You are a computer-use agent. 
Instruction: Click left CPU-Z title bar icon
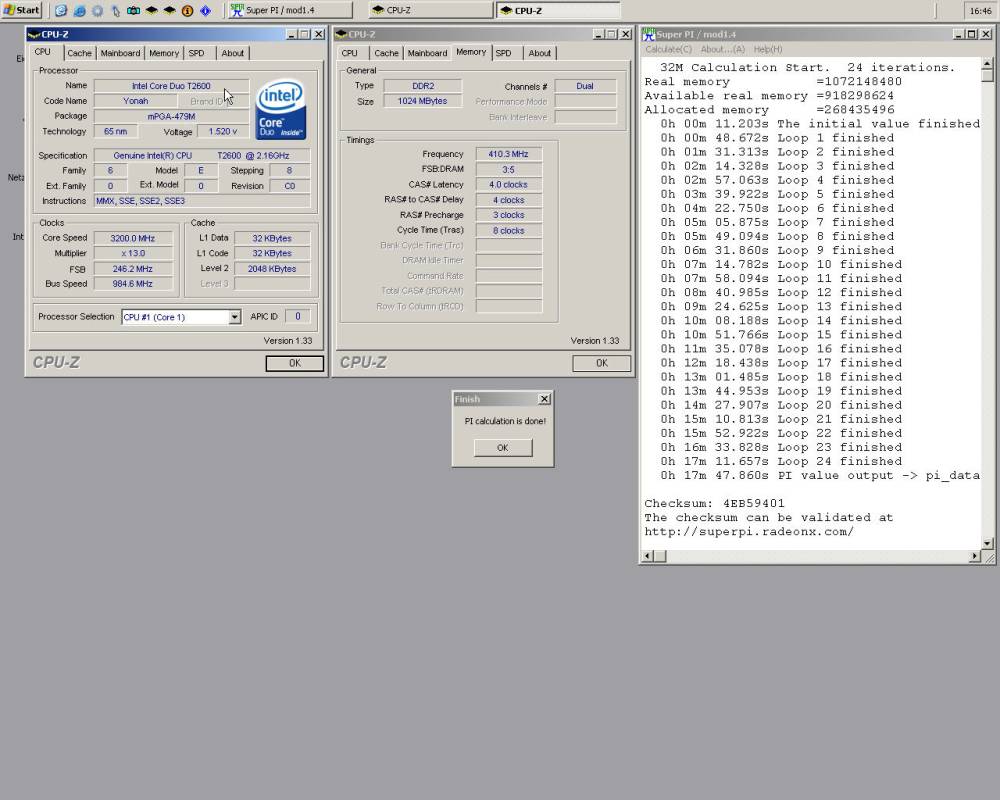[34, 34]
